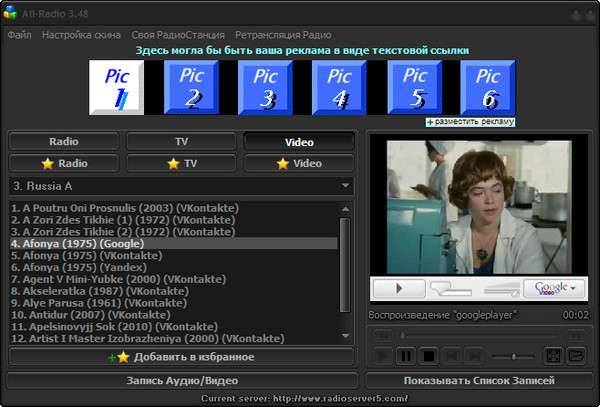The image size is (600, 407).
Task: Show starred Video favorites
Action: tap(299, 163)
